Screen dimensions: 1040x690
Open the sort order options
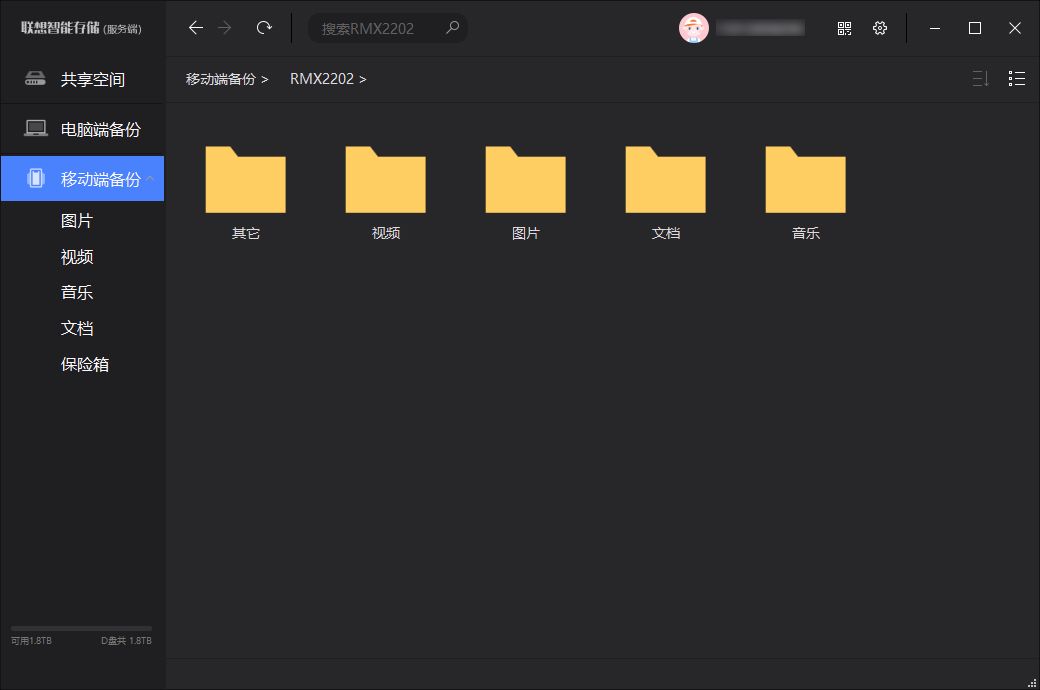[979, 78]
